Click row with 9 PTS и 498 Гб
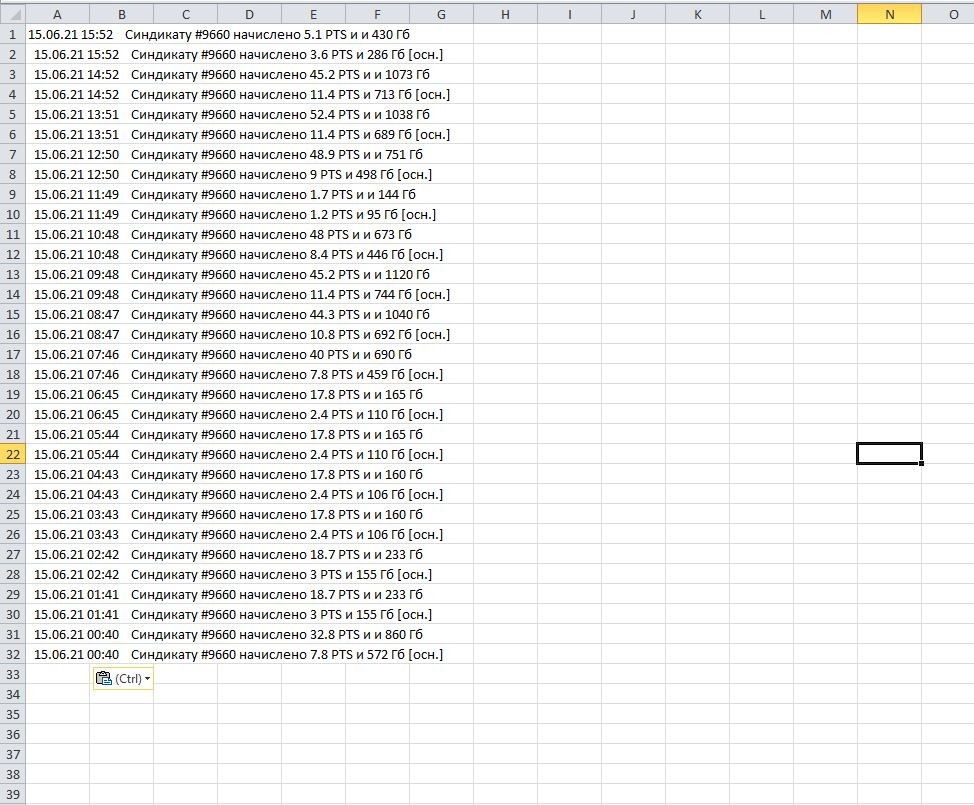Screen dimensions: 974x805 (233, 175)
